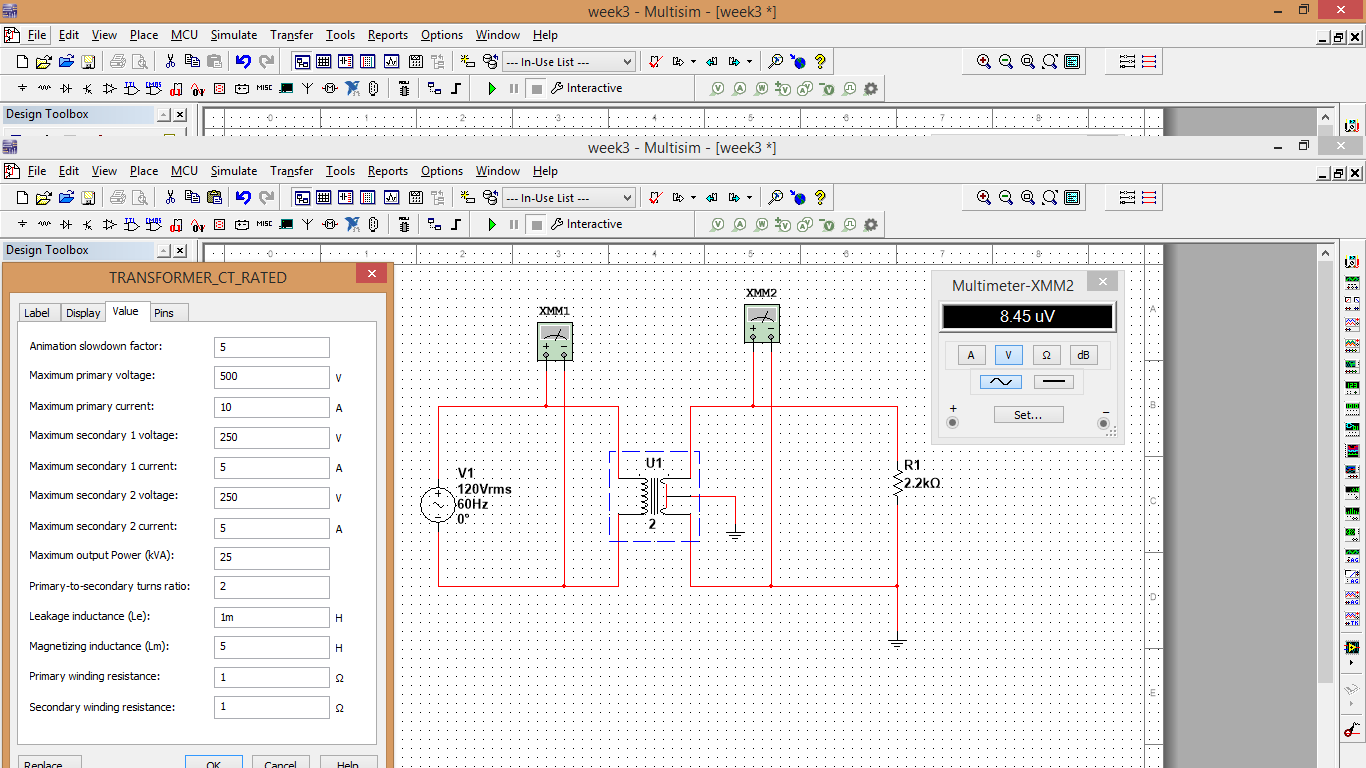Image resolution: width=1366 pixels, height=768 pixels.
Task: Open the Reports menu in the front window
Action: pyautogui.click(x=388, y=171)
